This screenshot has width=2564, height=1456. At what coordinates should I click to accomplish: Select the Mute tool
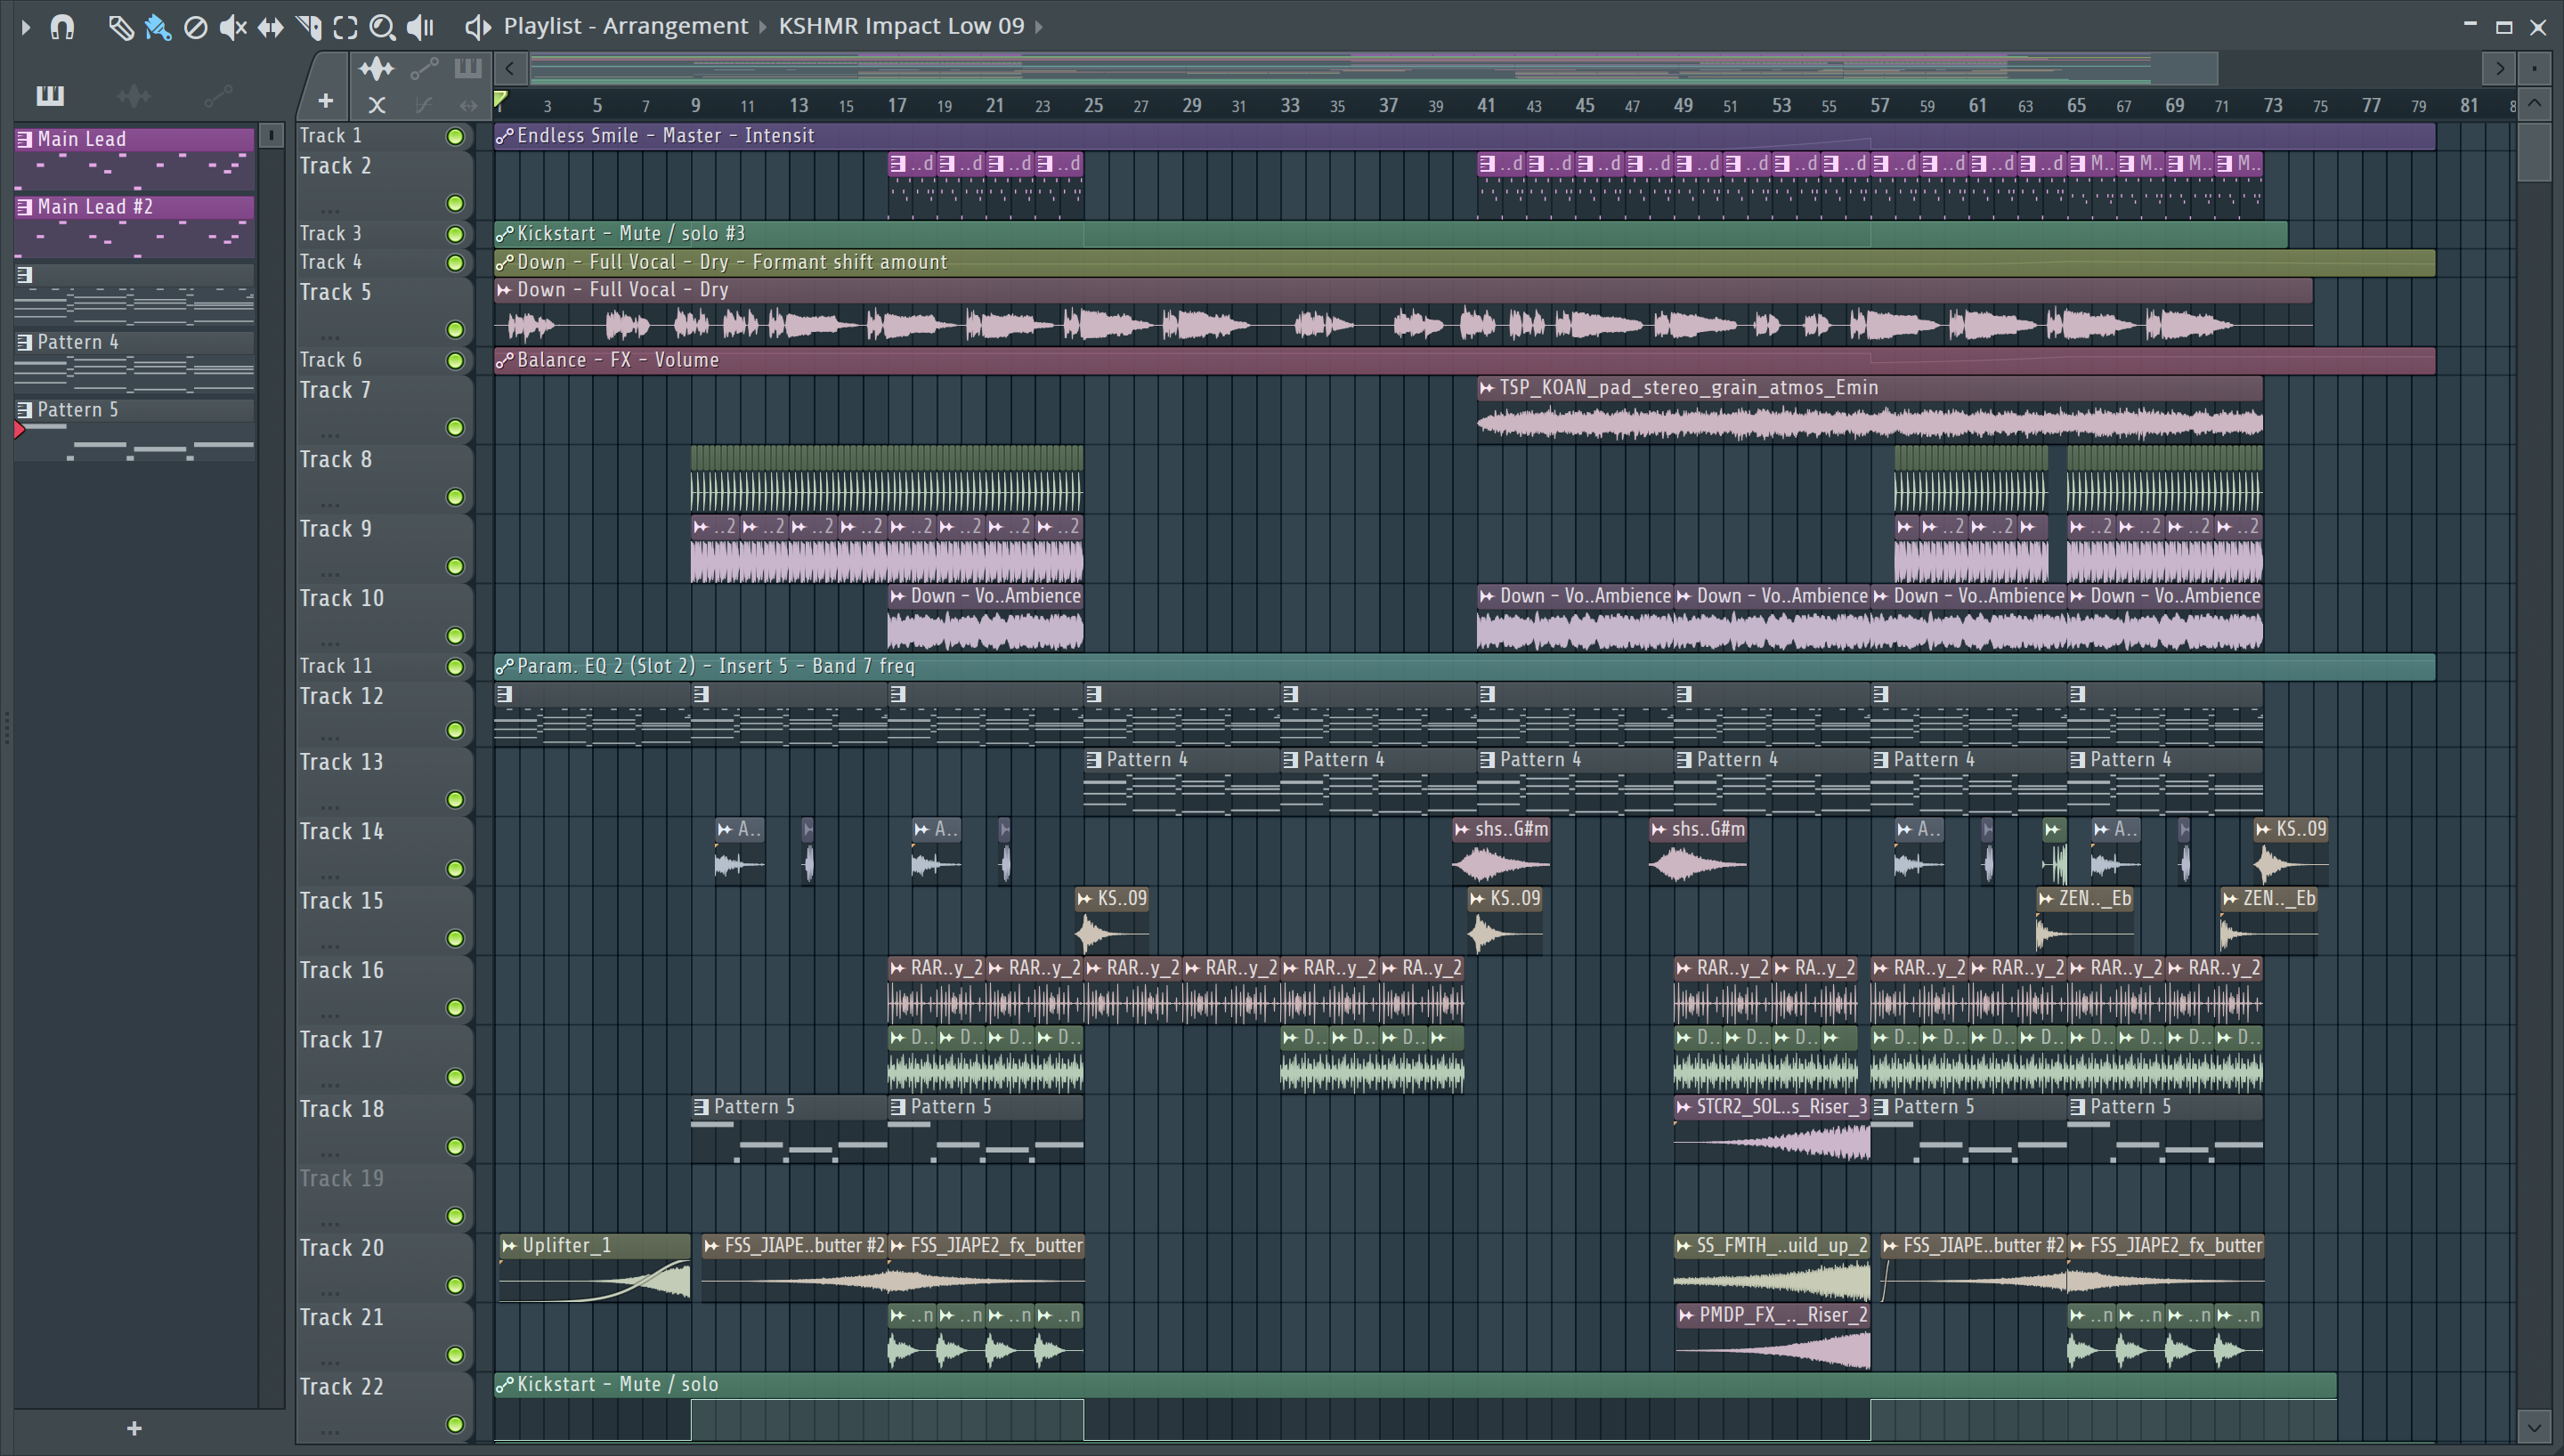(232, 27)
